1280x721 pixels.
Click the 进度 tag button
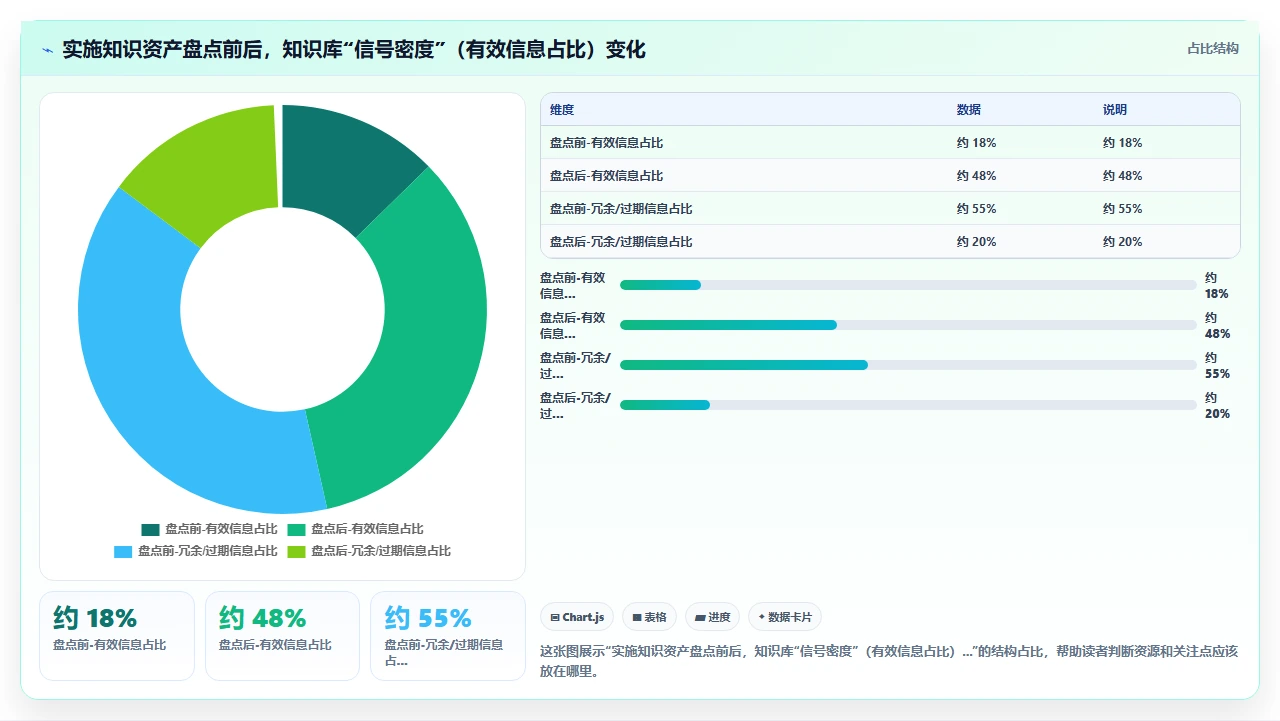tap(712, 617)
